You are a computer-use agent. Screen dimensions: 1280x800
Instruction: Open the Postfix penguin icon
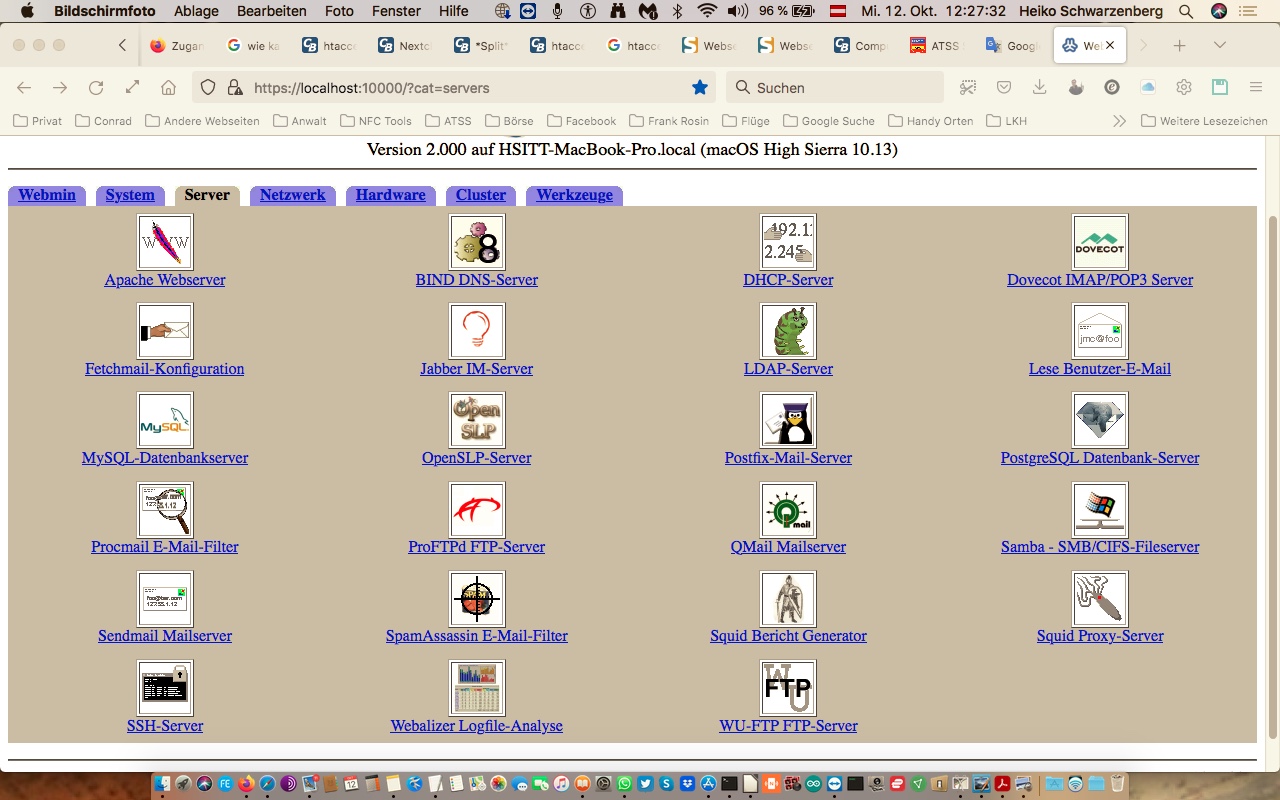[788, 420]
